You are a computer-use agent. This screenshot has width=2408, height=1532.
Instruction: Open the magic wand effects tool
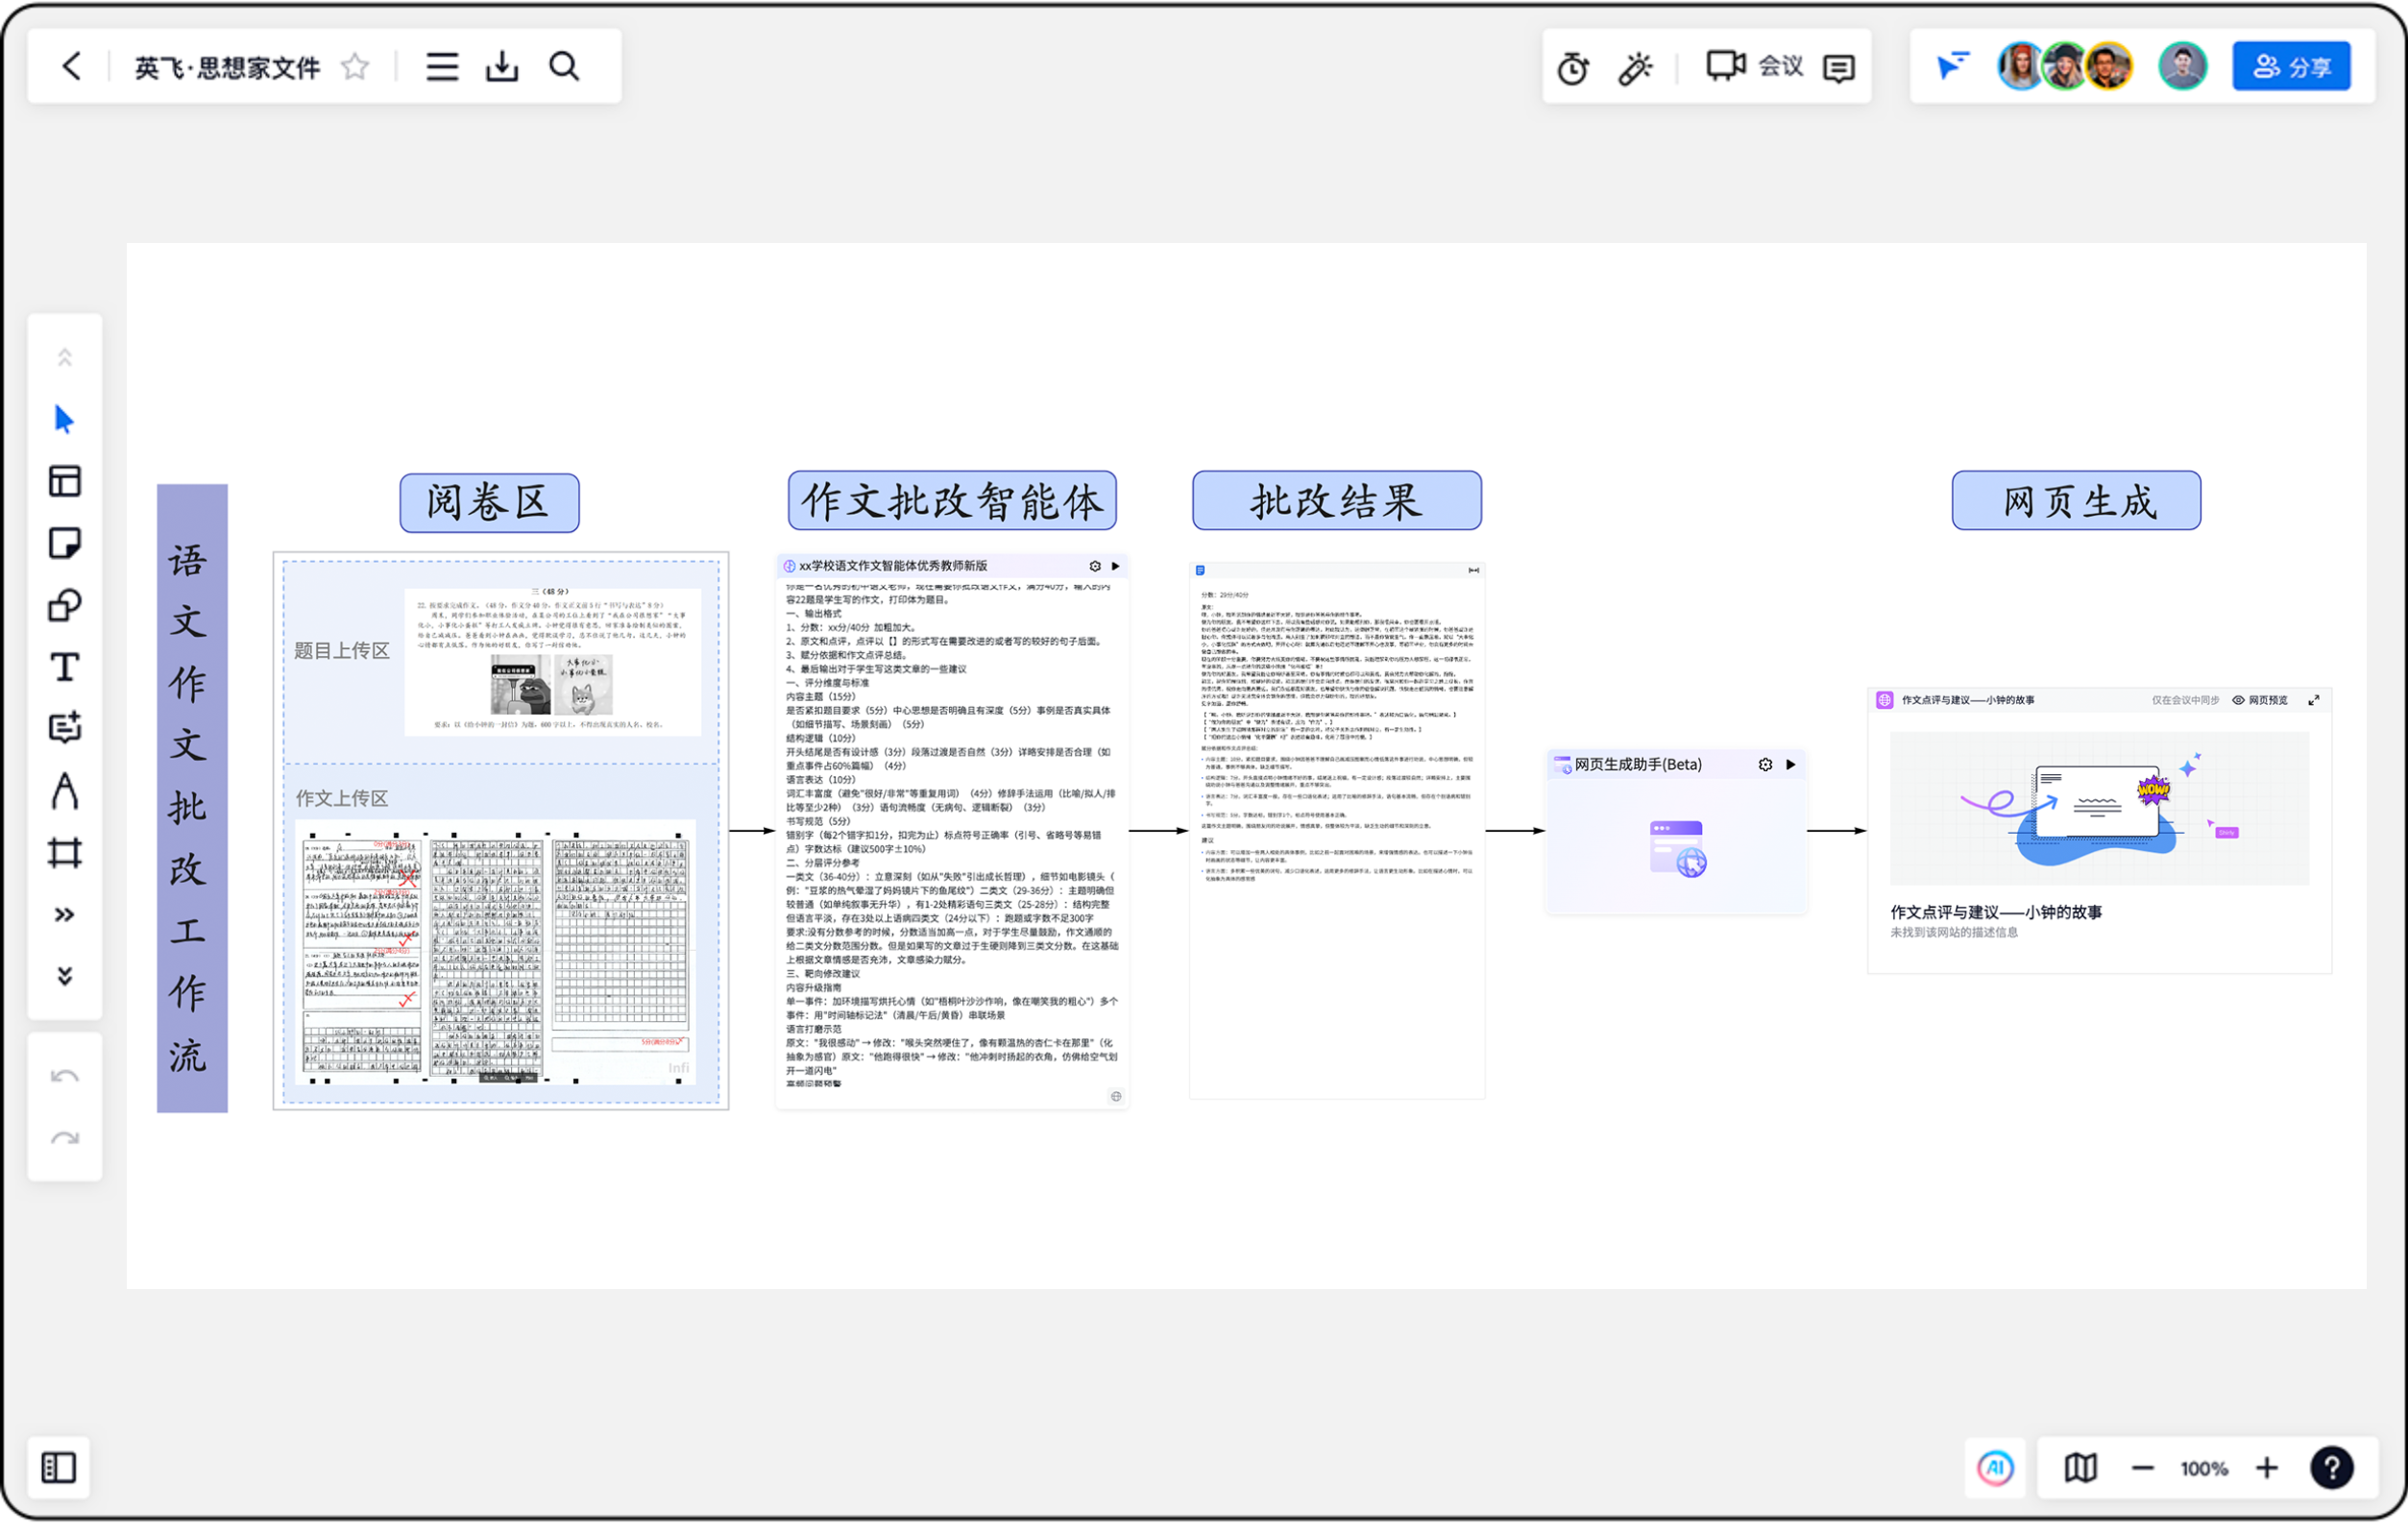pos(1636,68)
